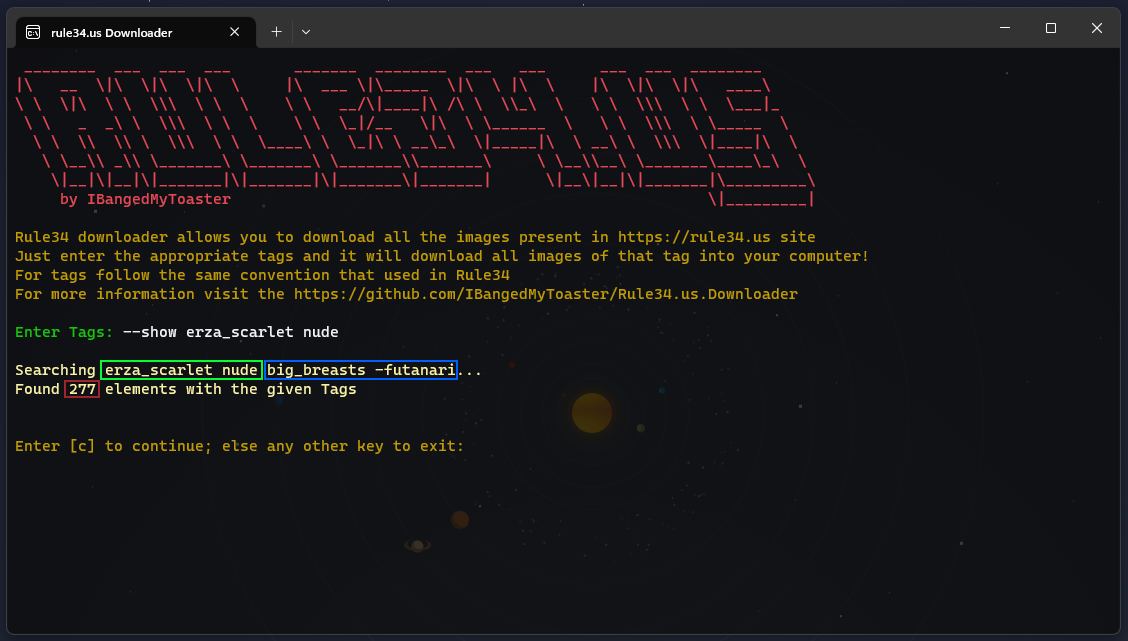Viewport: 1128px width, 641px height.
Task: Click the minimize icon of the terminal window
Action: (1004, 27)
